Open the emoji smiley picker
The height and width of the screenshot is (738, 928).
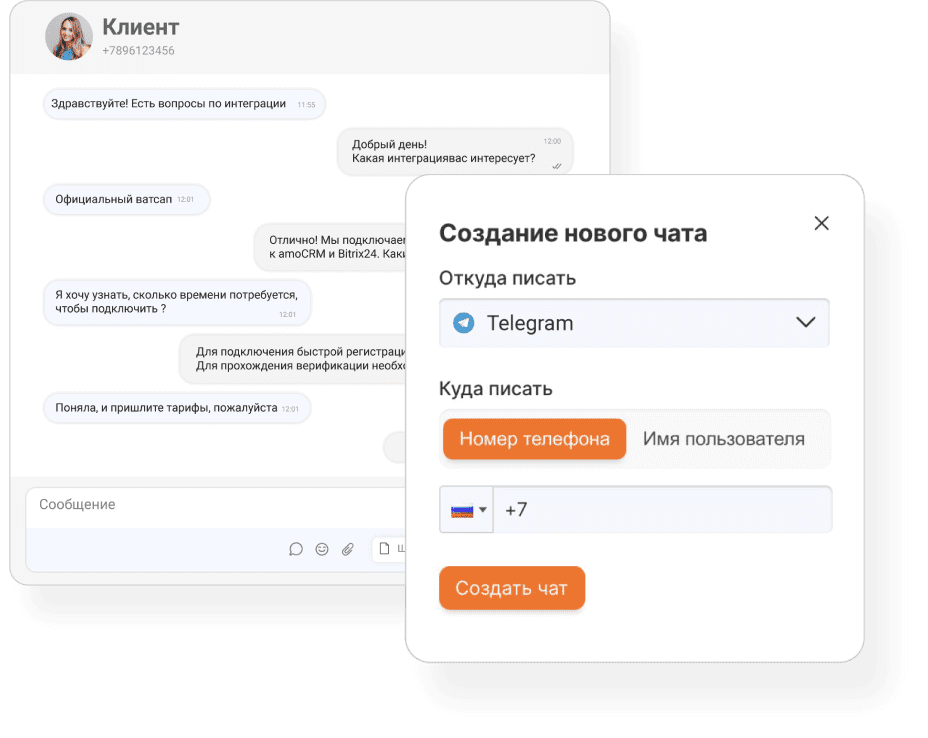pos(322,549)
